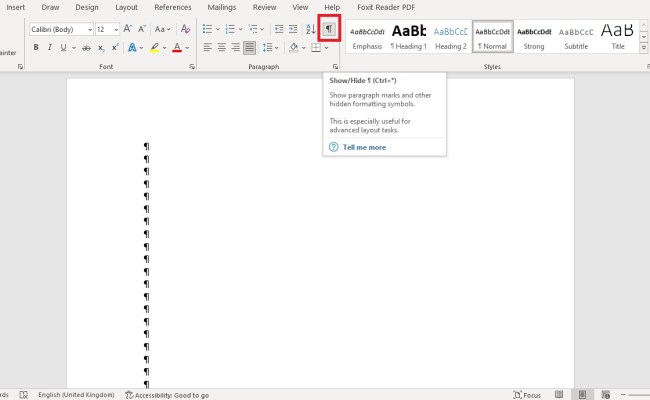Open Foxit Reader PDF tab
The width and height of the screenshot is (650, 400).
click(x=386, y=7)
